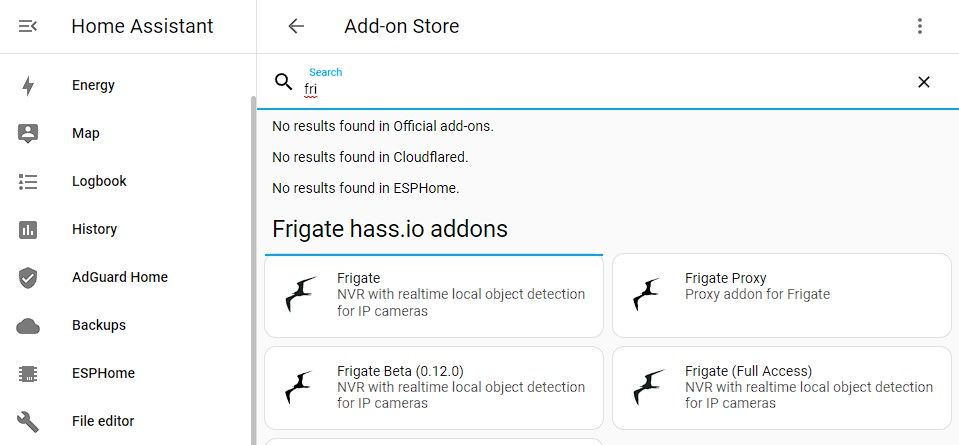959x445 pixels.
Task: Click the back arrow in the header
Action: tap(296, 26)
